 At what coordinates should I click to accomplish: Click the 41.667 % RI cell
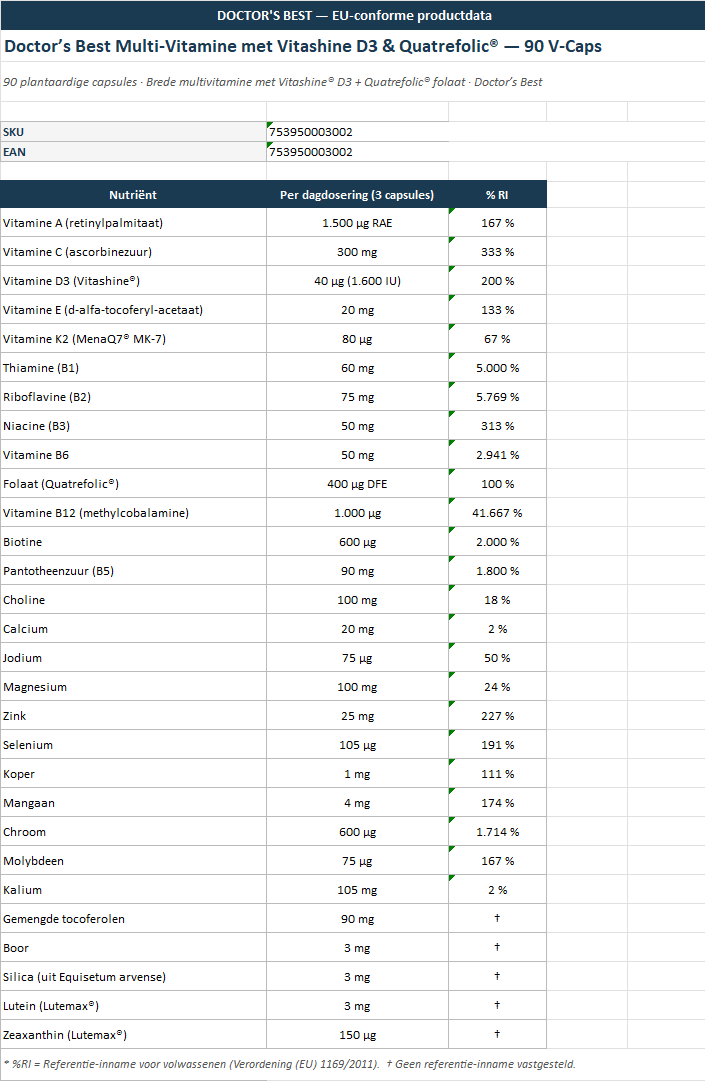click(498, 512)
